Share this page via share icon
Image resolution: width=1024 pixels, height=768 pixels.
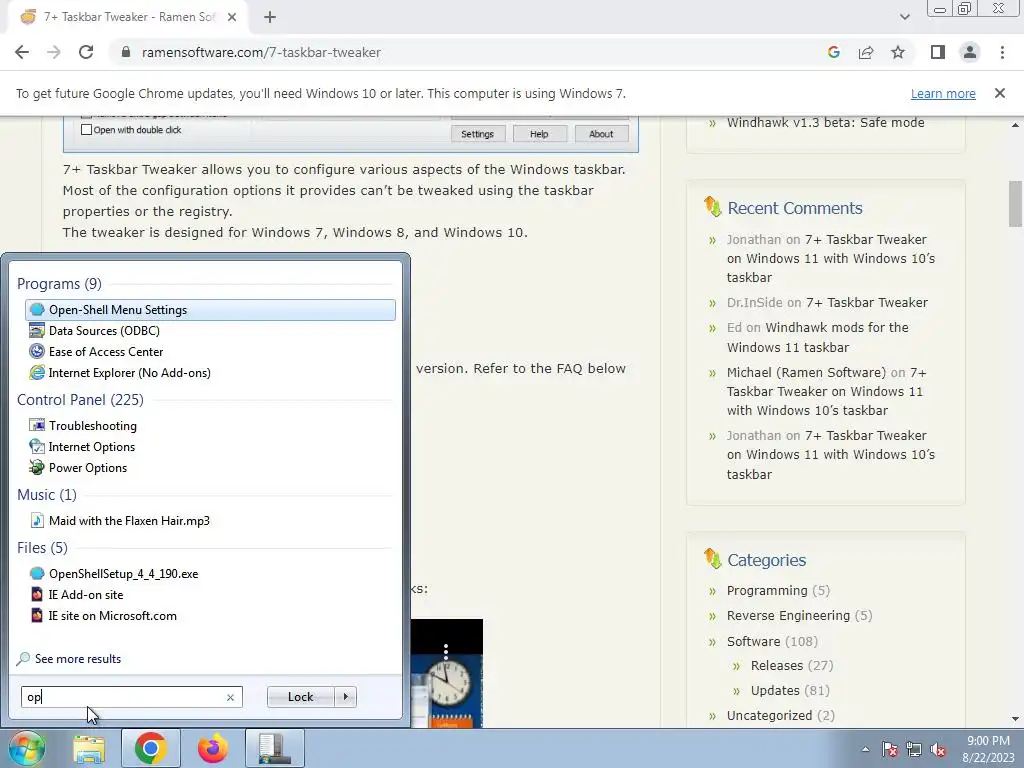[866, 52]
